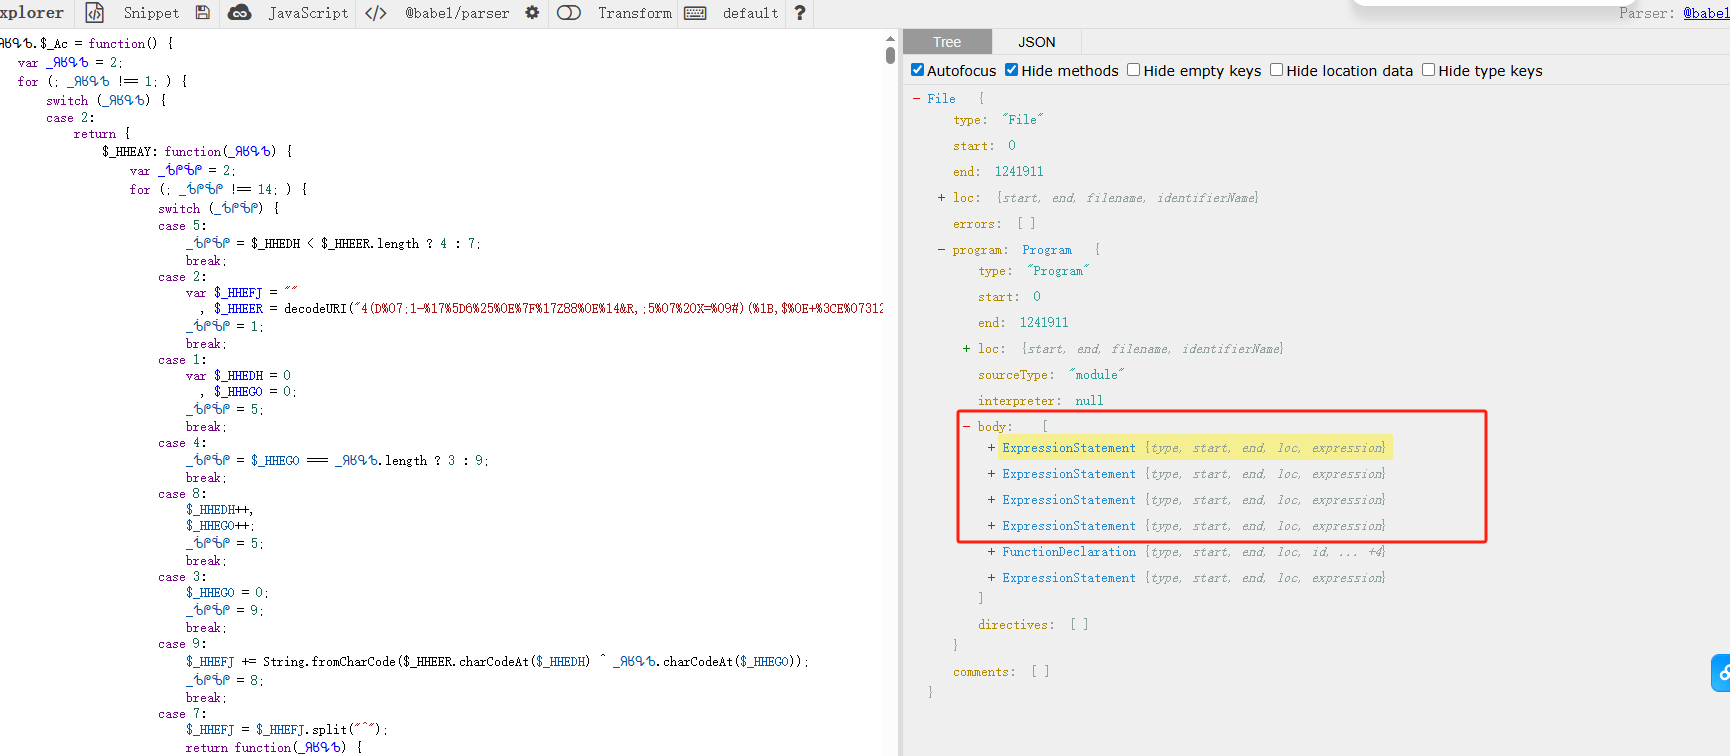Image resolution: width=1730 pixels, height=756 pixels.
Task: Click the blue floating widget icon at right edge
Action: [1721, 673]
